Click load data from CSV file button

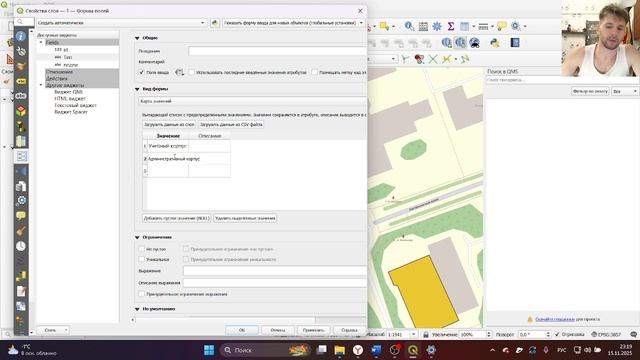click(x=231, y=124)
